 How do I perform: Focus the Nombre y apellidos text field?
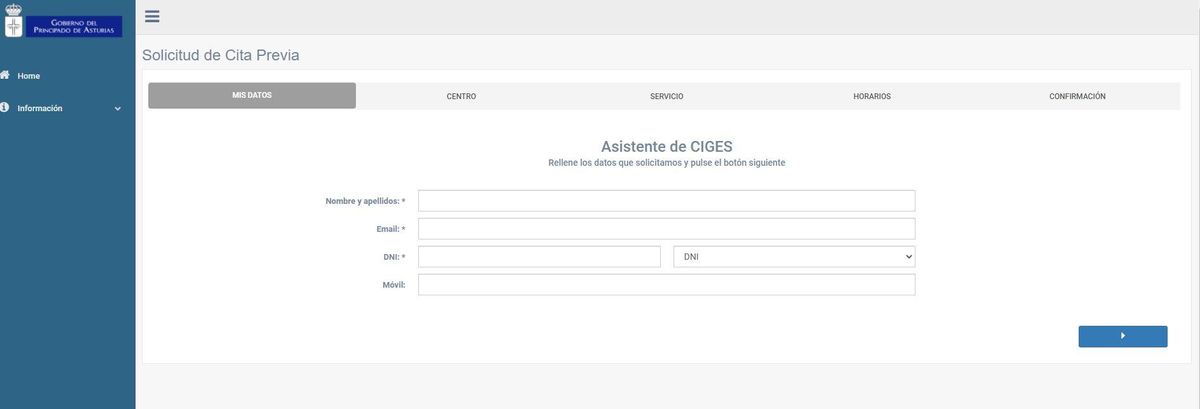coord(666,201)
